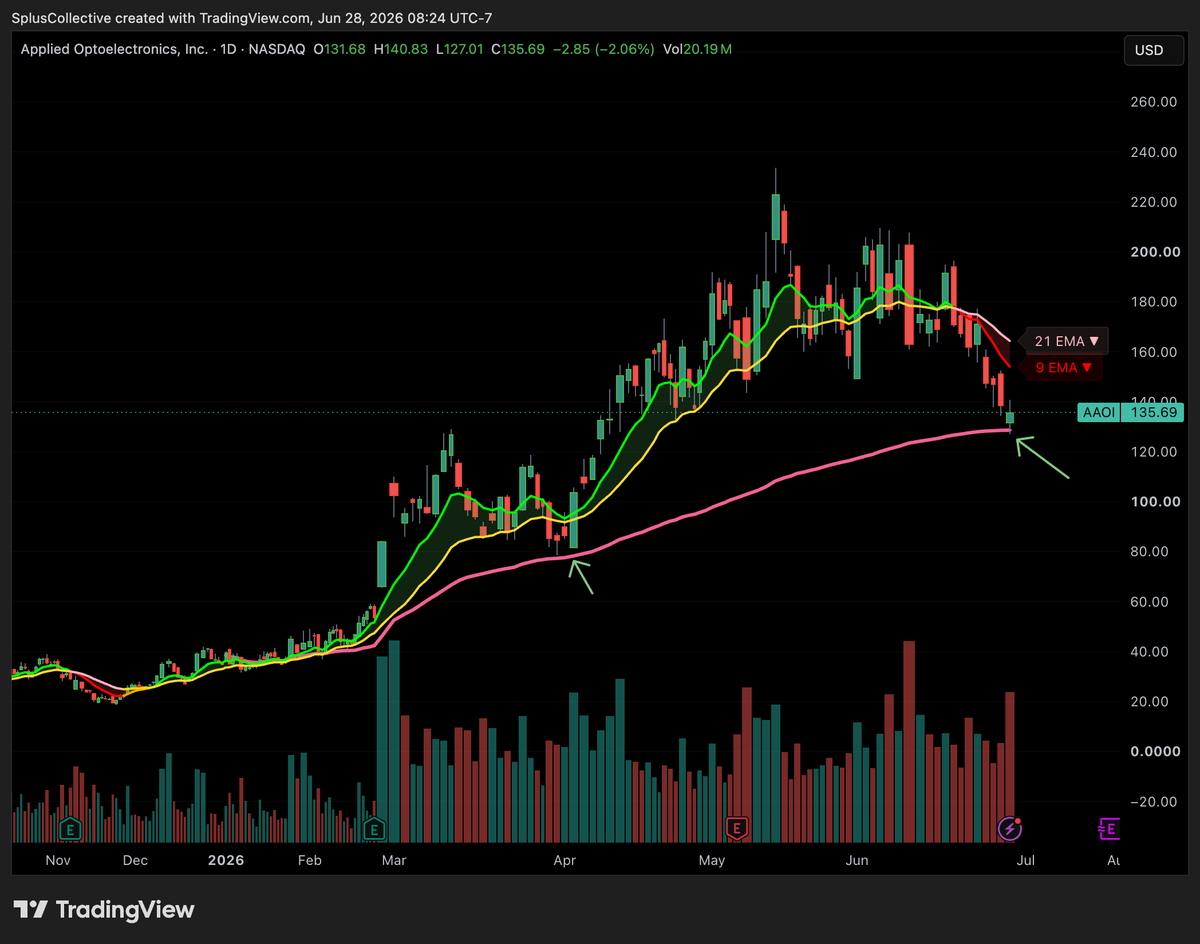Click the green earnings E marker near November
Screen dimensions: 1200x944
pos(70,828)
